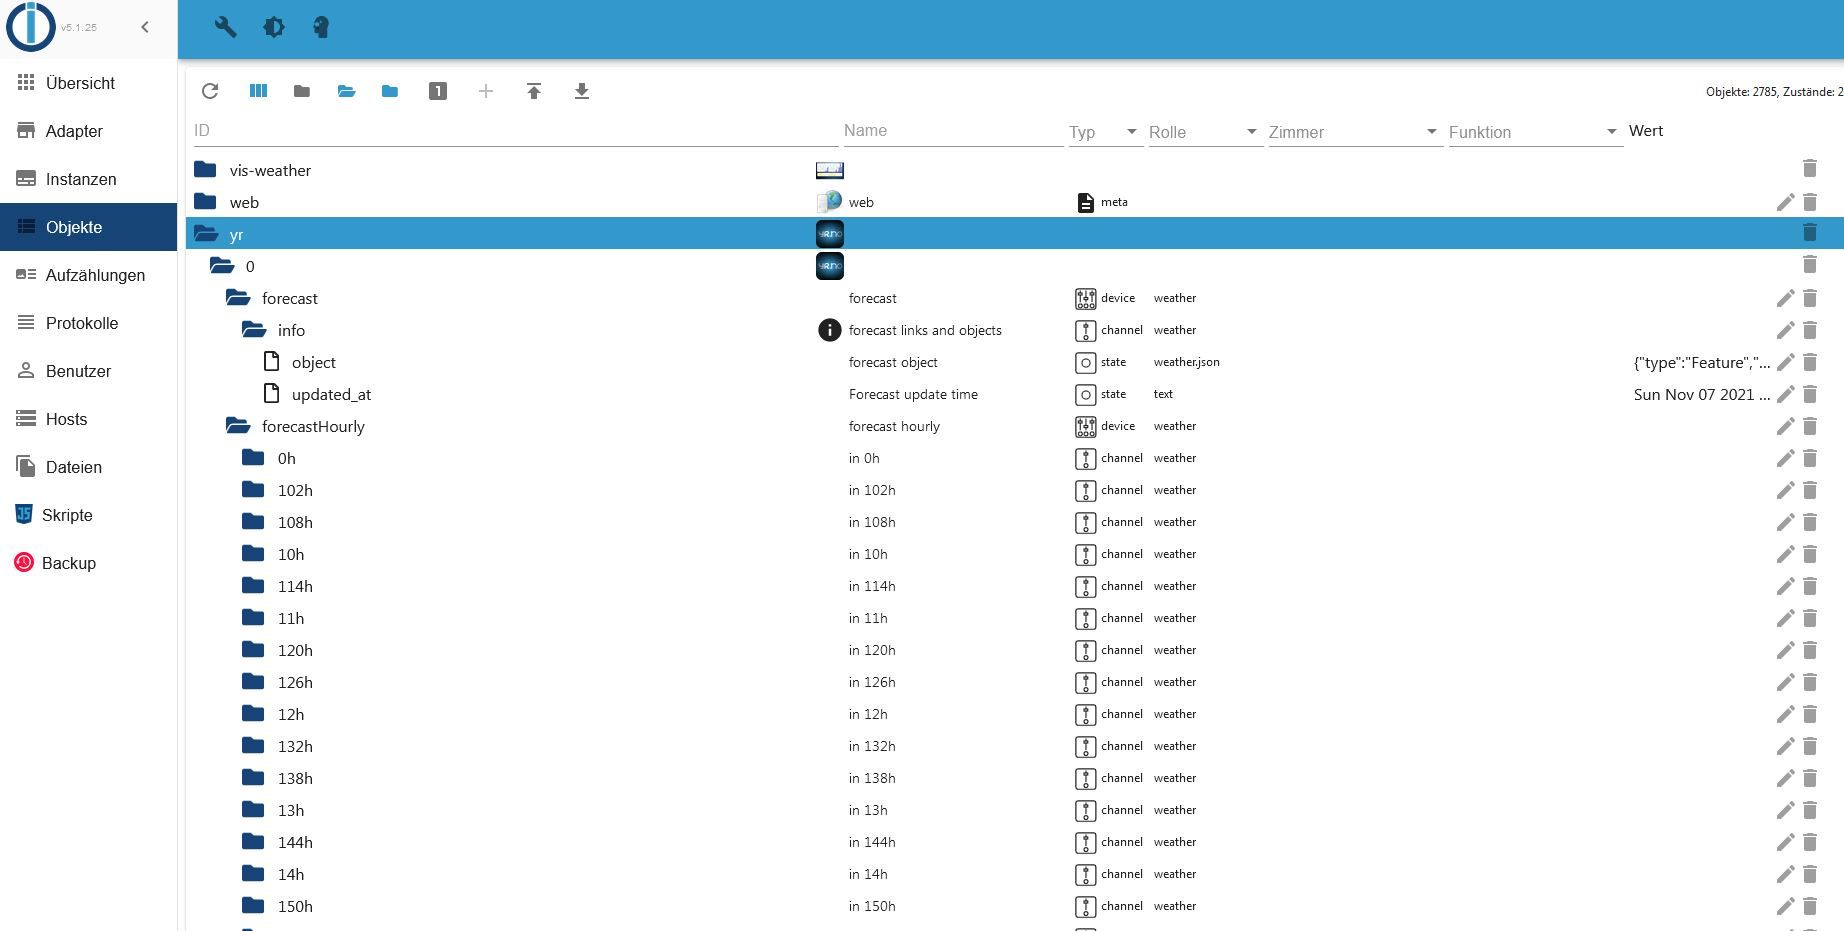Expand one step with the open folder icon

(346, 91)
